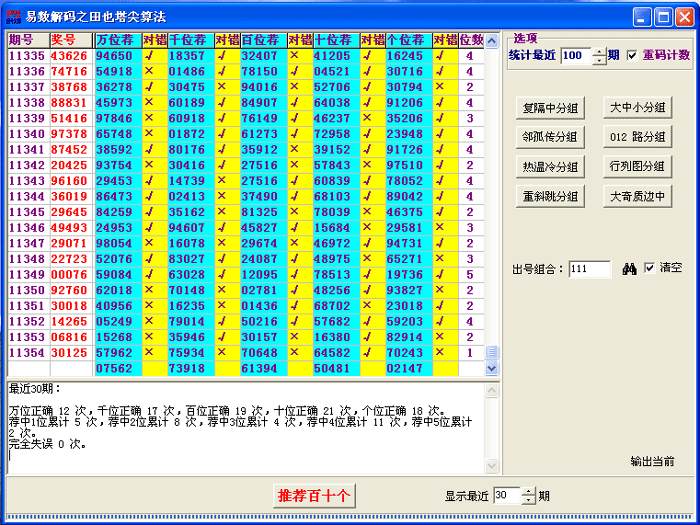Select the 邻孤传分组 grouping button

click(550, 137)
